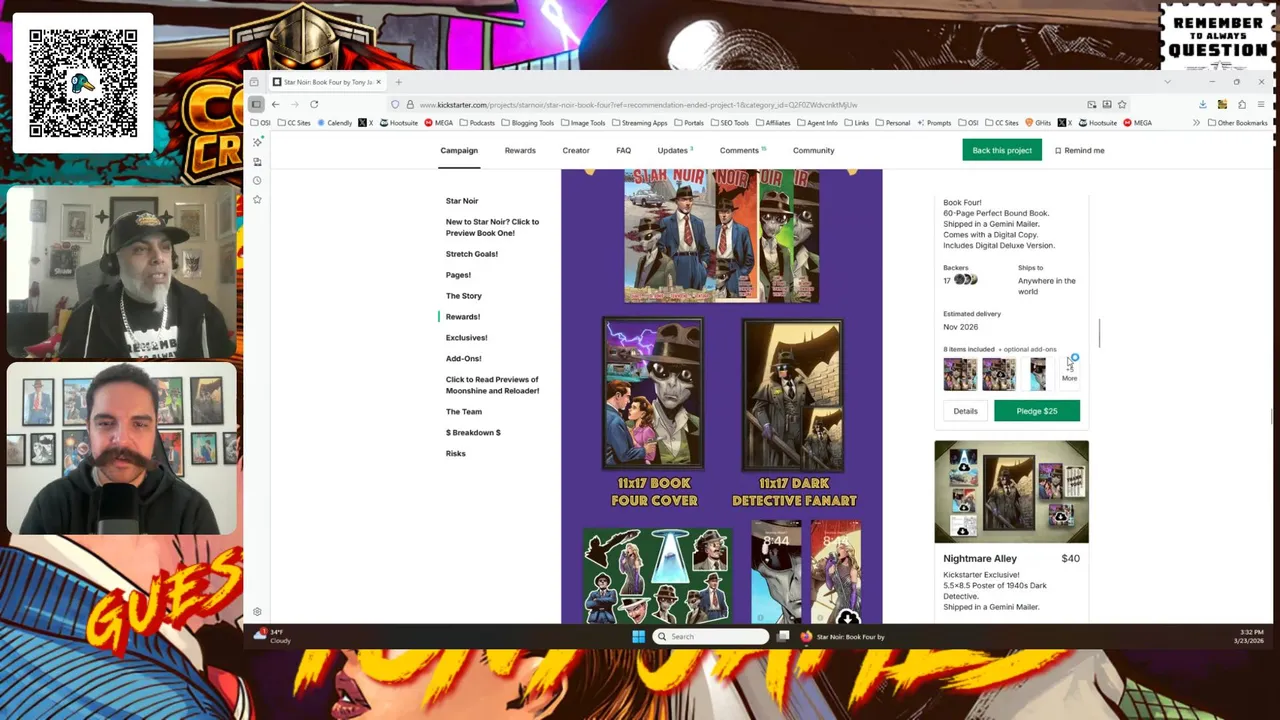Open the extensions puzzle icon
This screenshot has width=1280, height=720.
click(x=1242, y=104)
